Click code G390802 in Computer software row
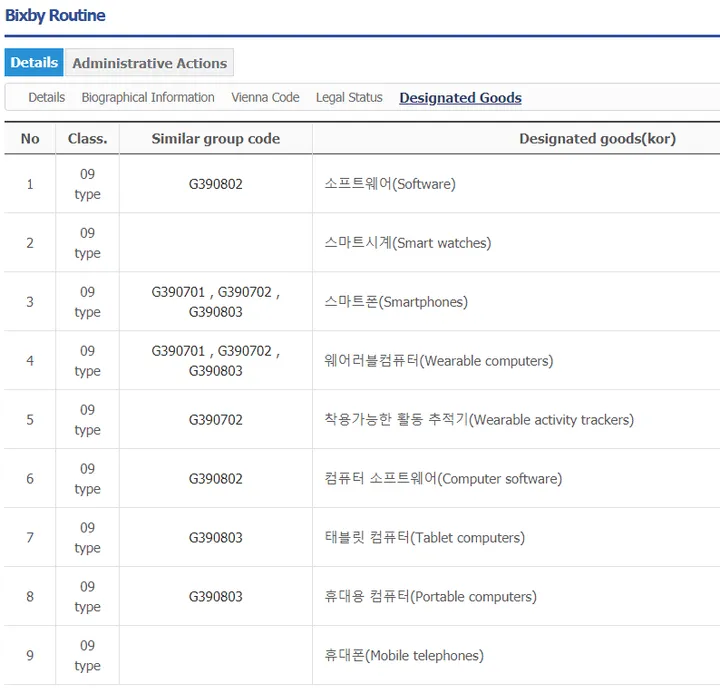 point(216,479)
